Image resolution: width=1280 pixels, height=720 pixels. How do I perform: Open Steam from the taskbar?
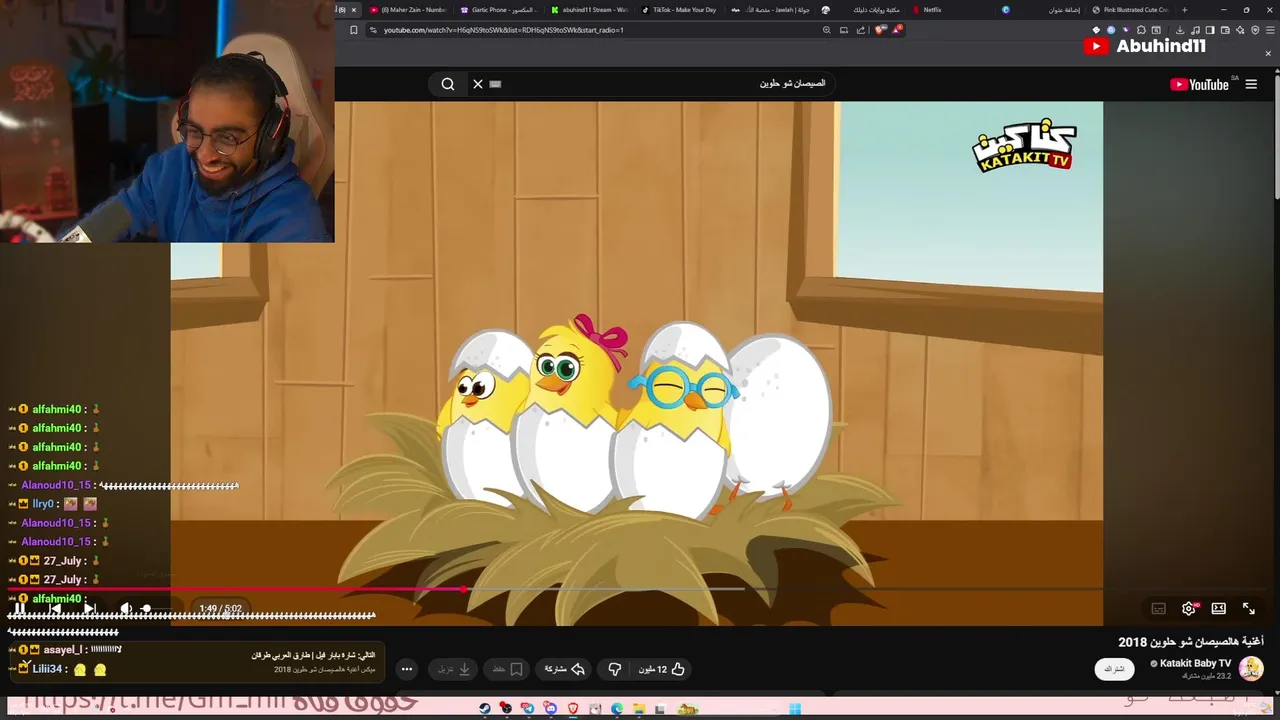coord(485,709)
